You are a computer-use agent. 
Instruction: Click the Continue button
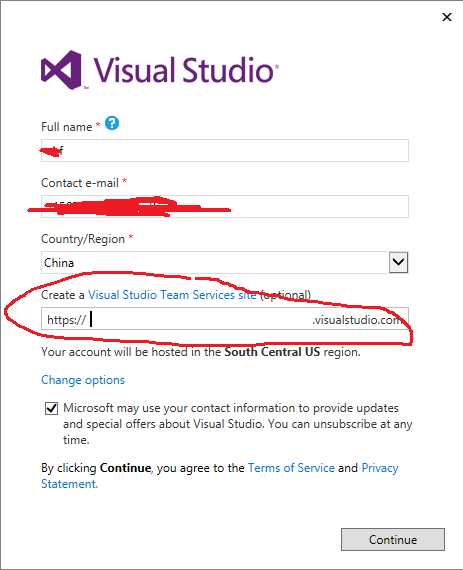click(393, 539)
